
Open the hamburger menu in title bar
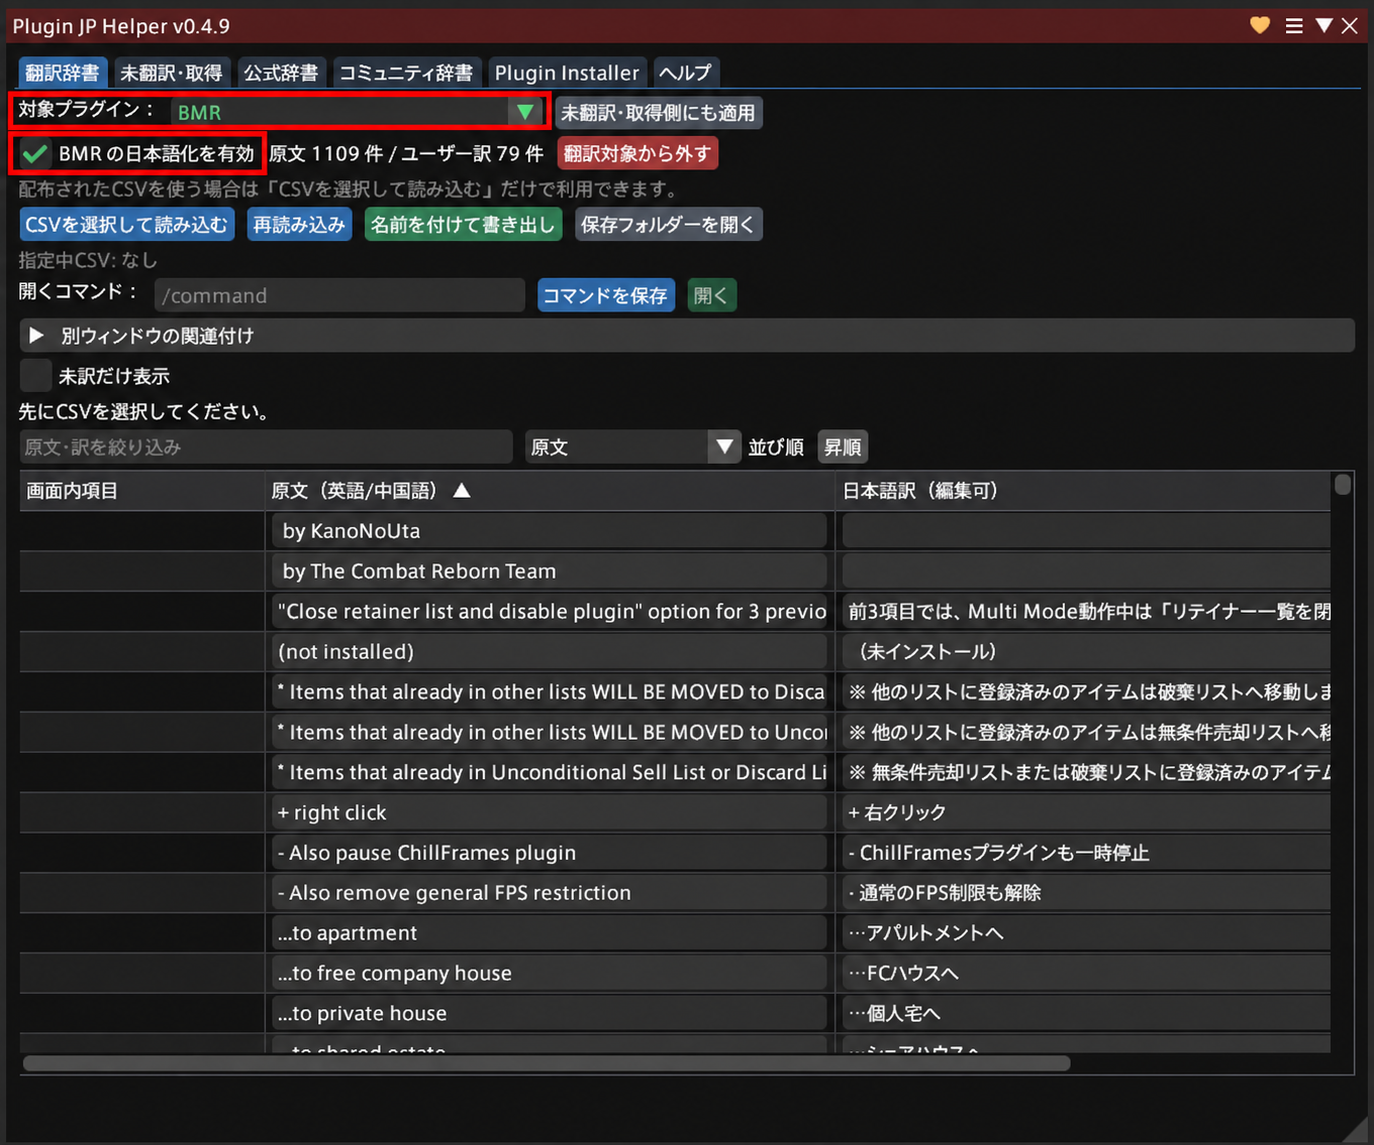click(x=1294, y=26)
